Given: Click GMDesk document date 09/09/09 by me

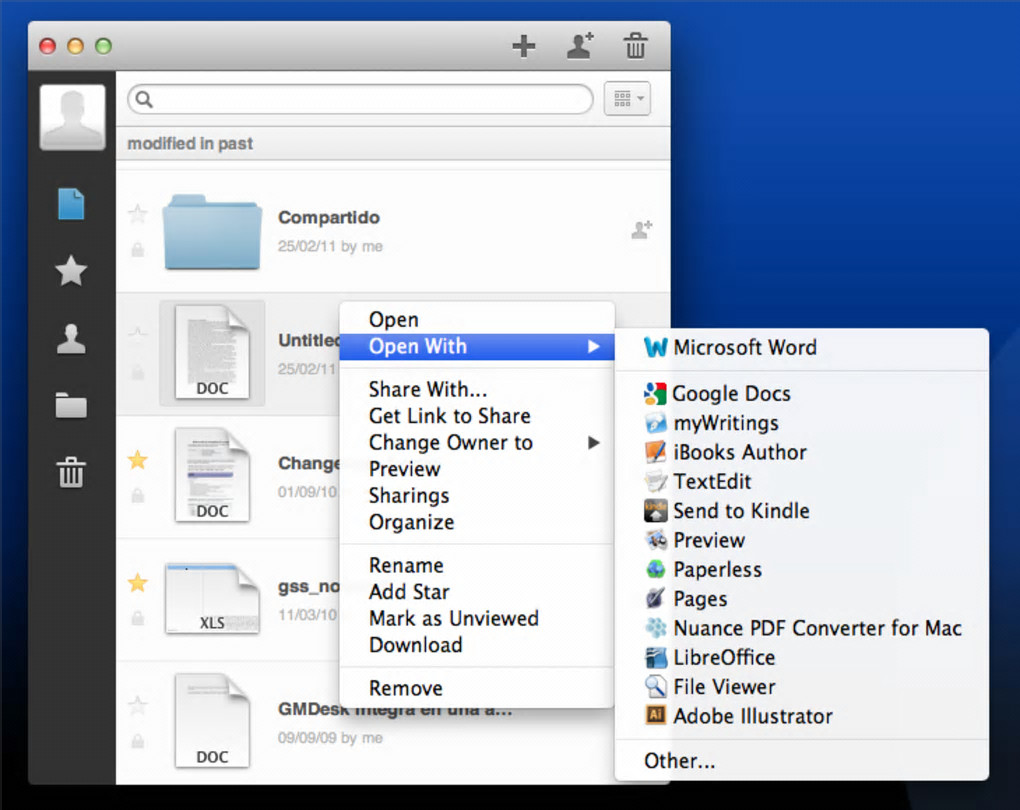Looking at the screenshot, I should 330,738.
